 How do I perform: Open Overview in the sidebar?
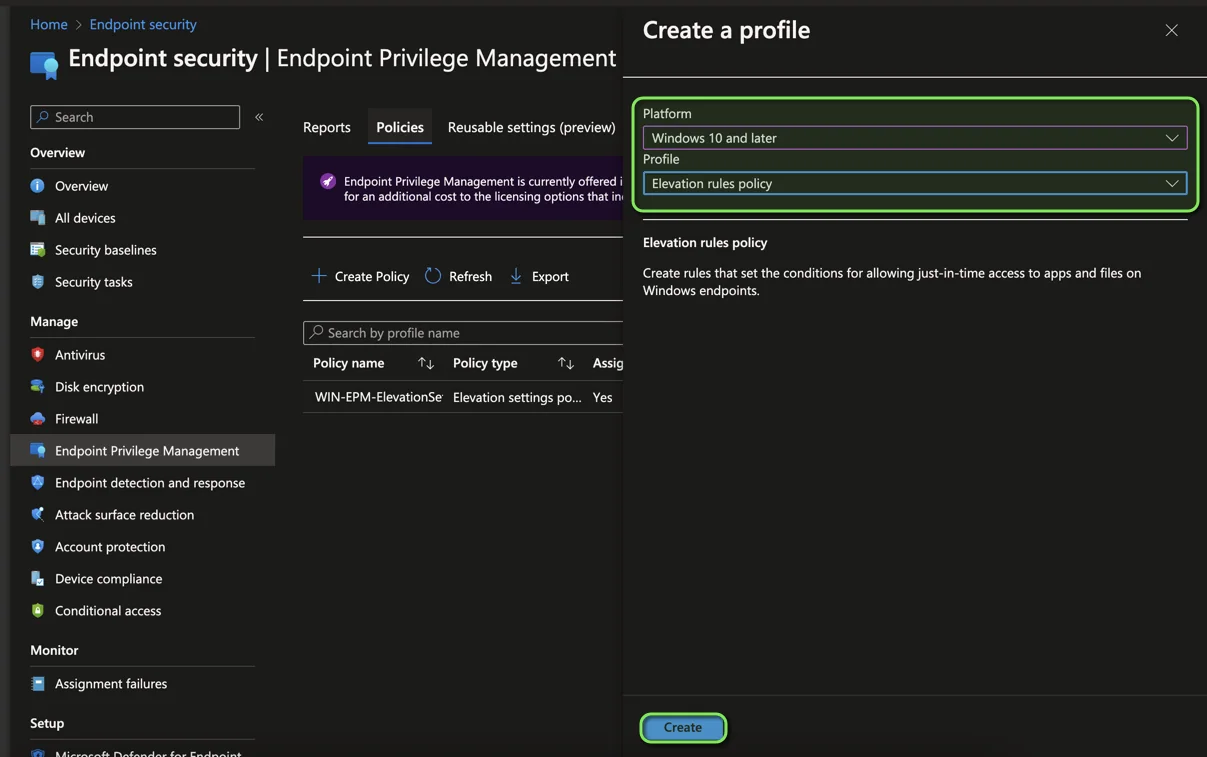(81, 186)
